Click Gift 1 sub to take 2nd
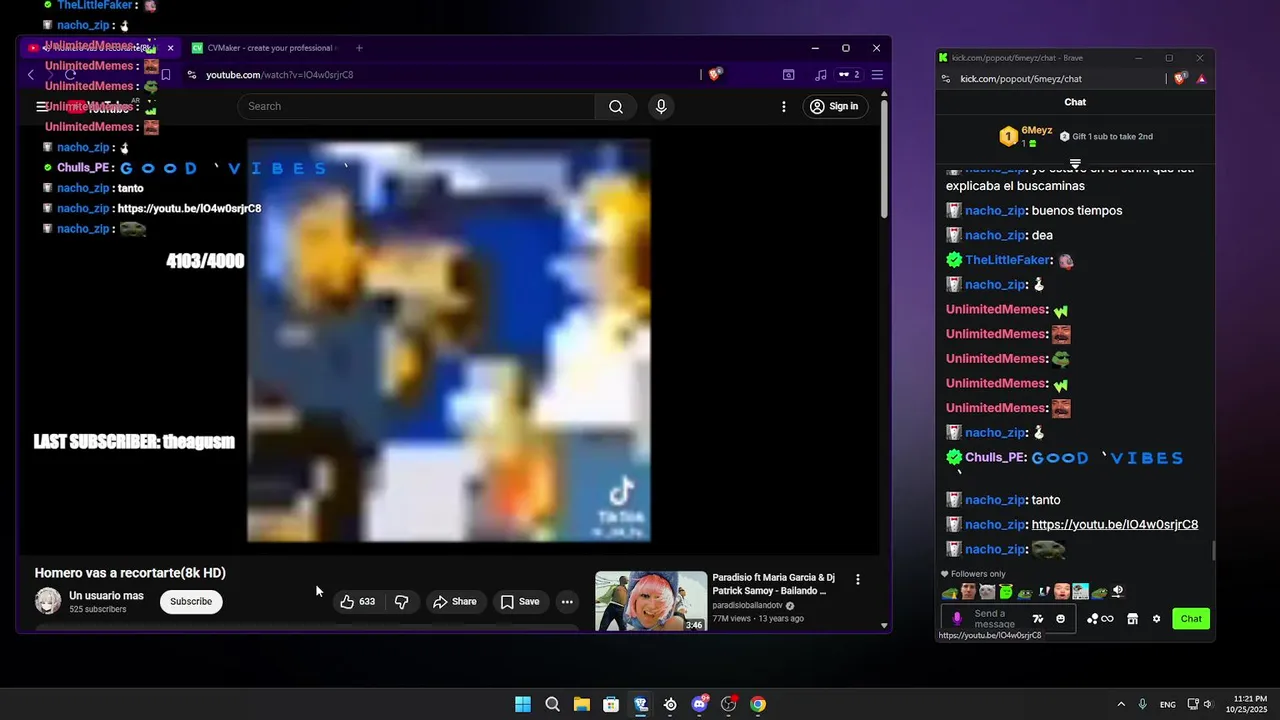The width and height of the screenshot is (1280, 720). pyautogui.click(x=1106, y=136)
